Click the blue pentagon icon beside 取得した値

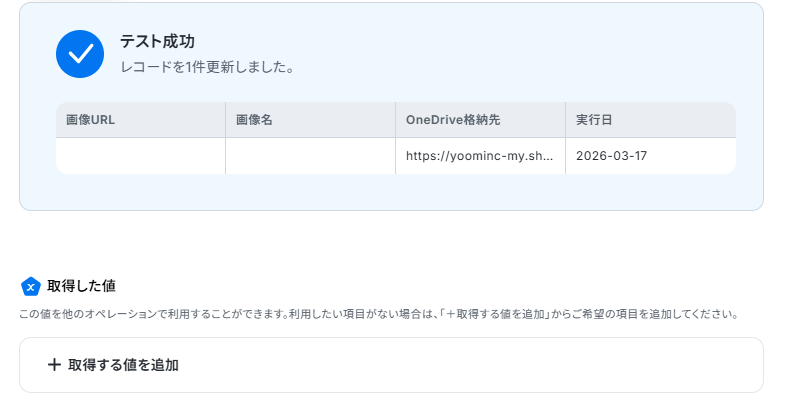pyautogui.click(x=30, y=286)
